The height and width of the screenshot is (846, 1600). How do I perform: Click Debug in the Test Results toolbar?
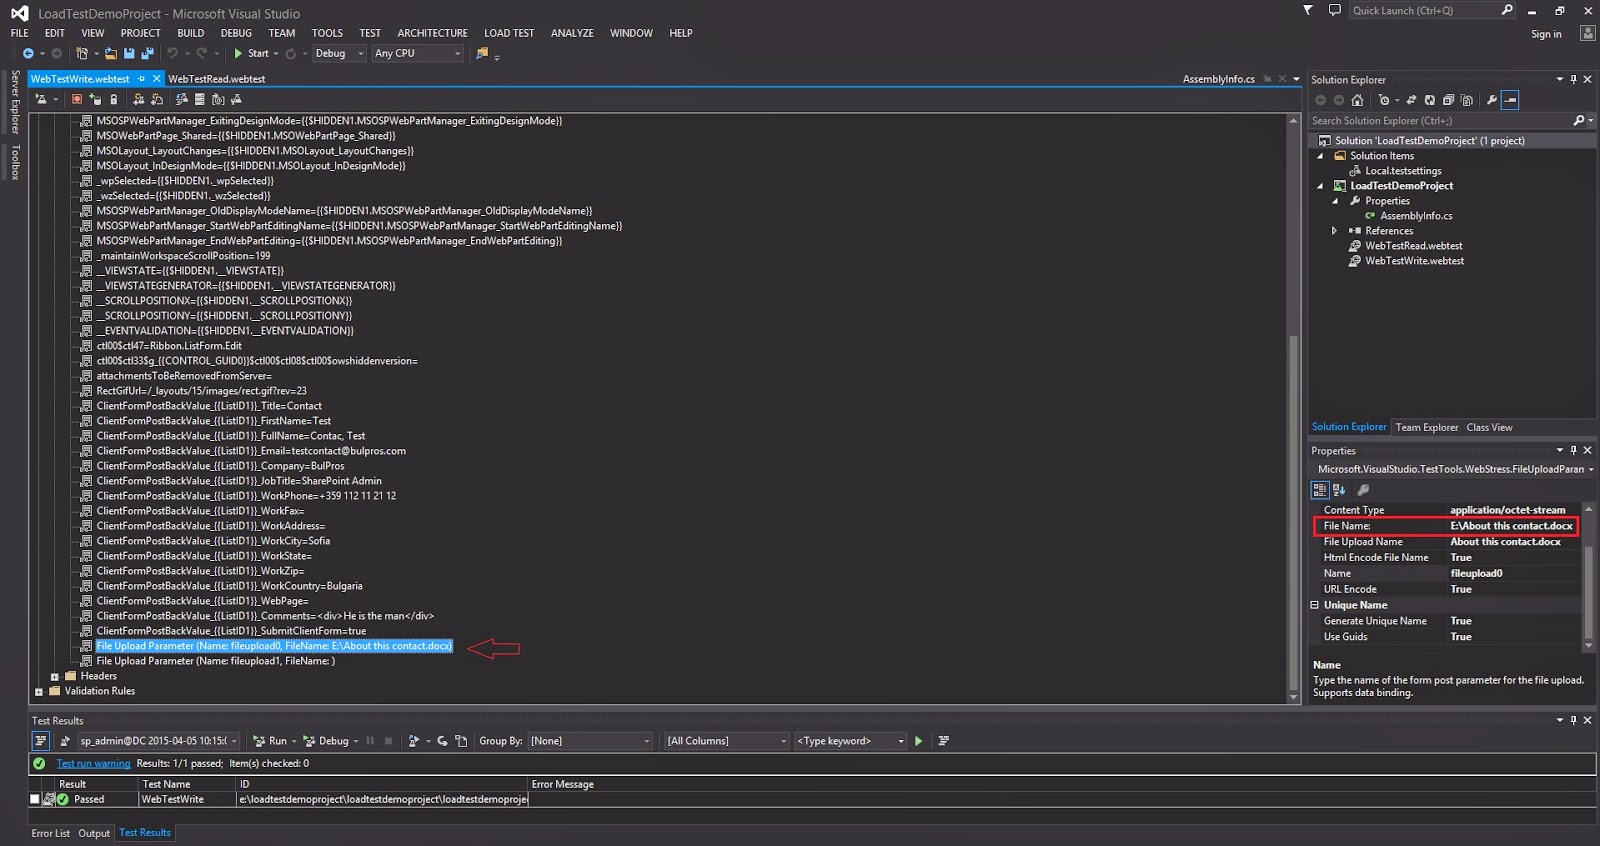pyautogui.click(x=326, y=741)
